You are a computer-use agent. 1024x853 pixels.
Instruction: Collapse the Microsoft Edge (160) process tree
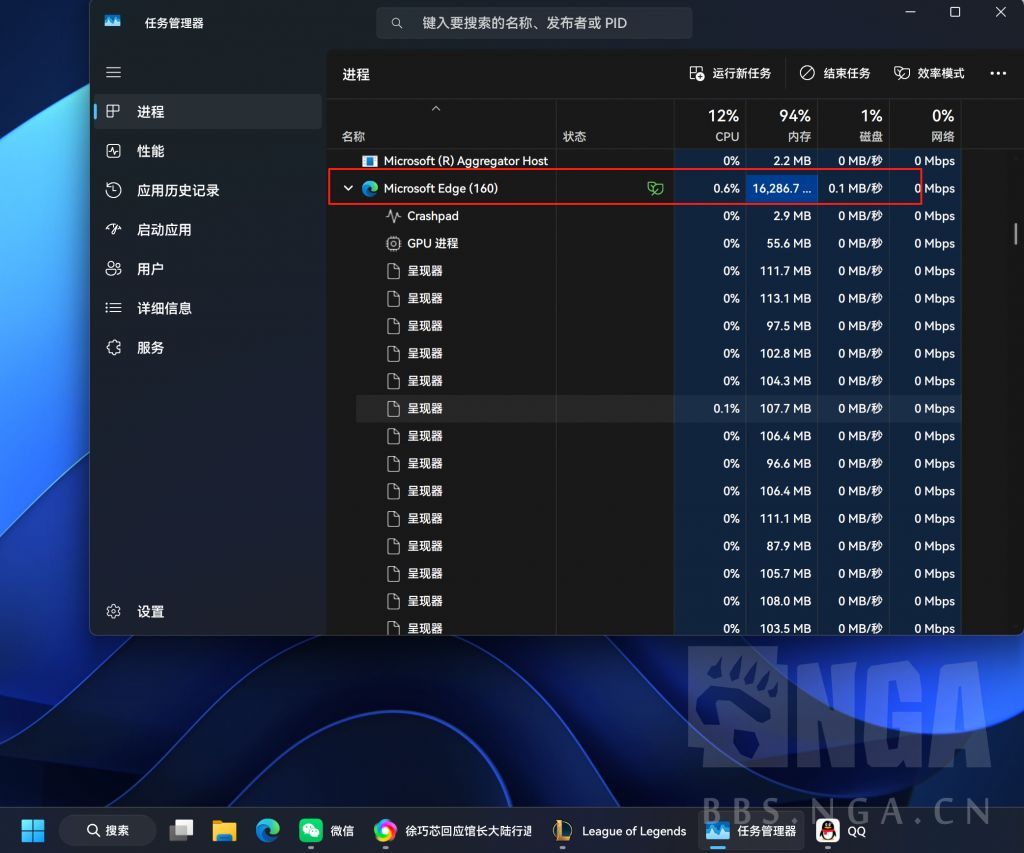(x=348, y=188)
